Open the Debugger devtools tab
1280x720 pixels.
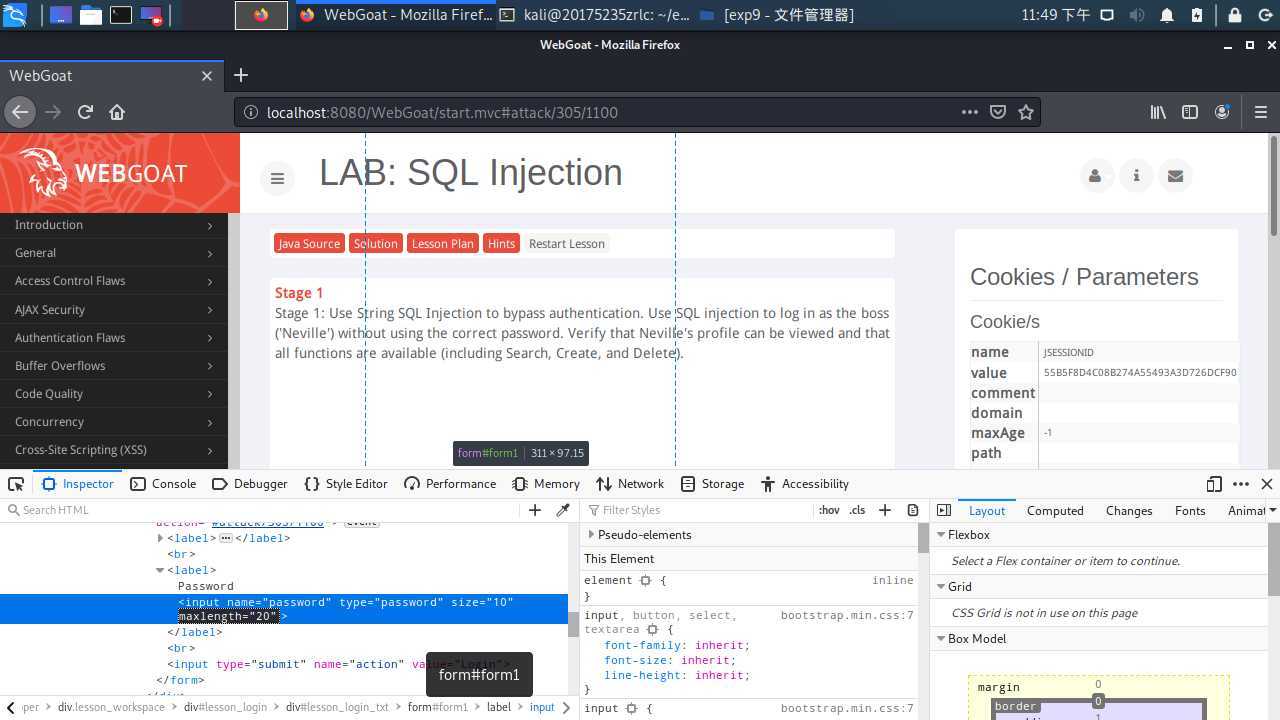(250, 484)
